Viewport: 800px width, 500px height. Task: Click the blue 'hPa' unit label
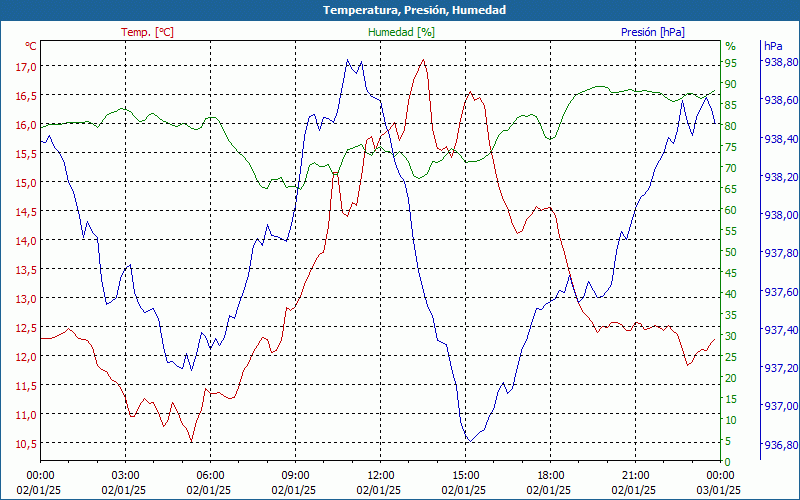pos(773,46)
